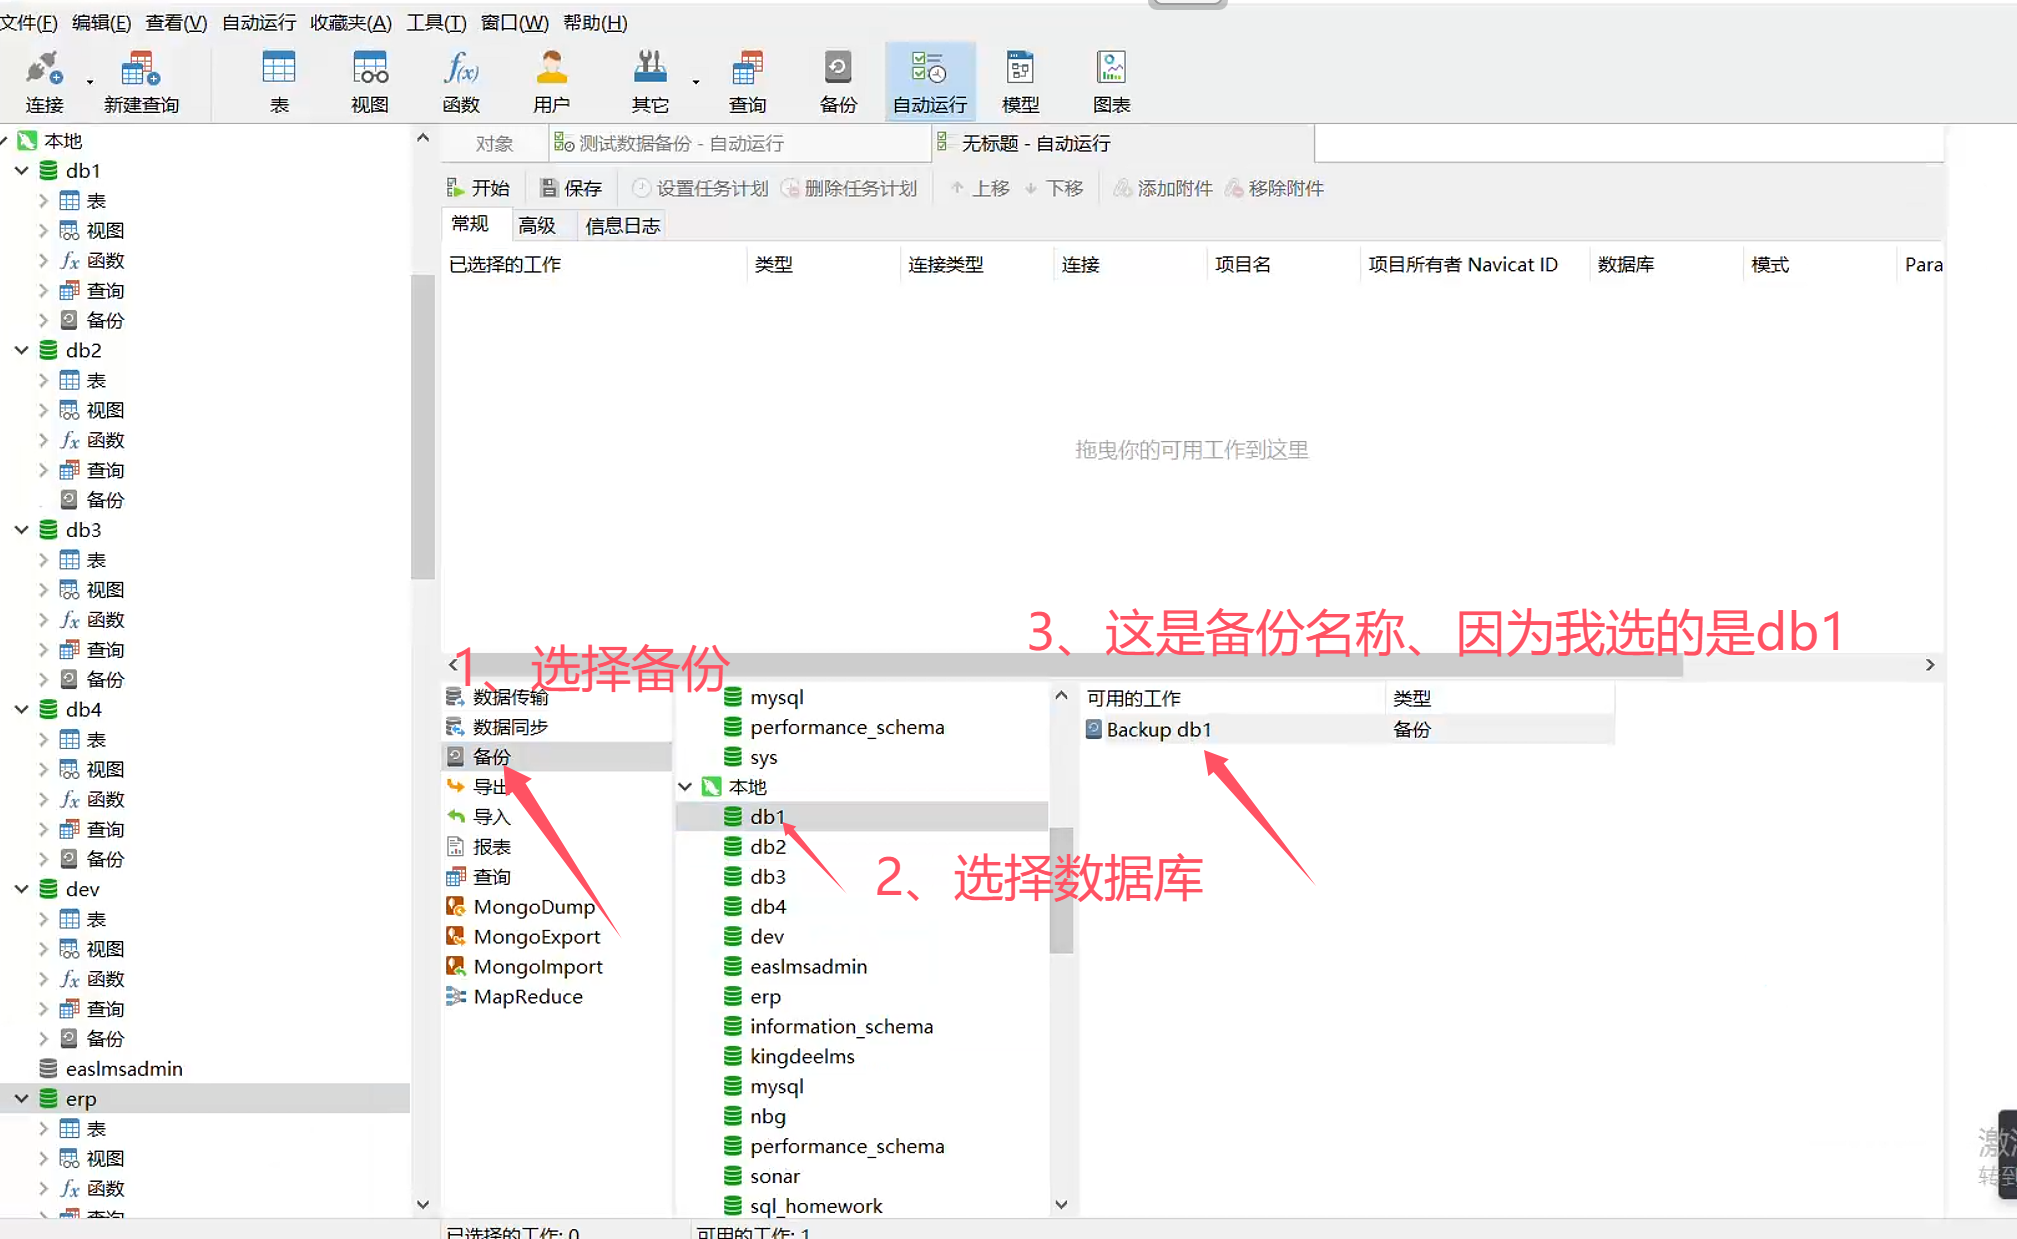2017x1239 pixels.
Task: Open New Query from toolbar
Action: (x=141, y=81)
